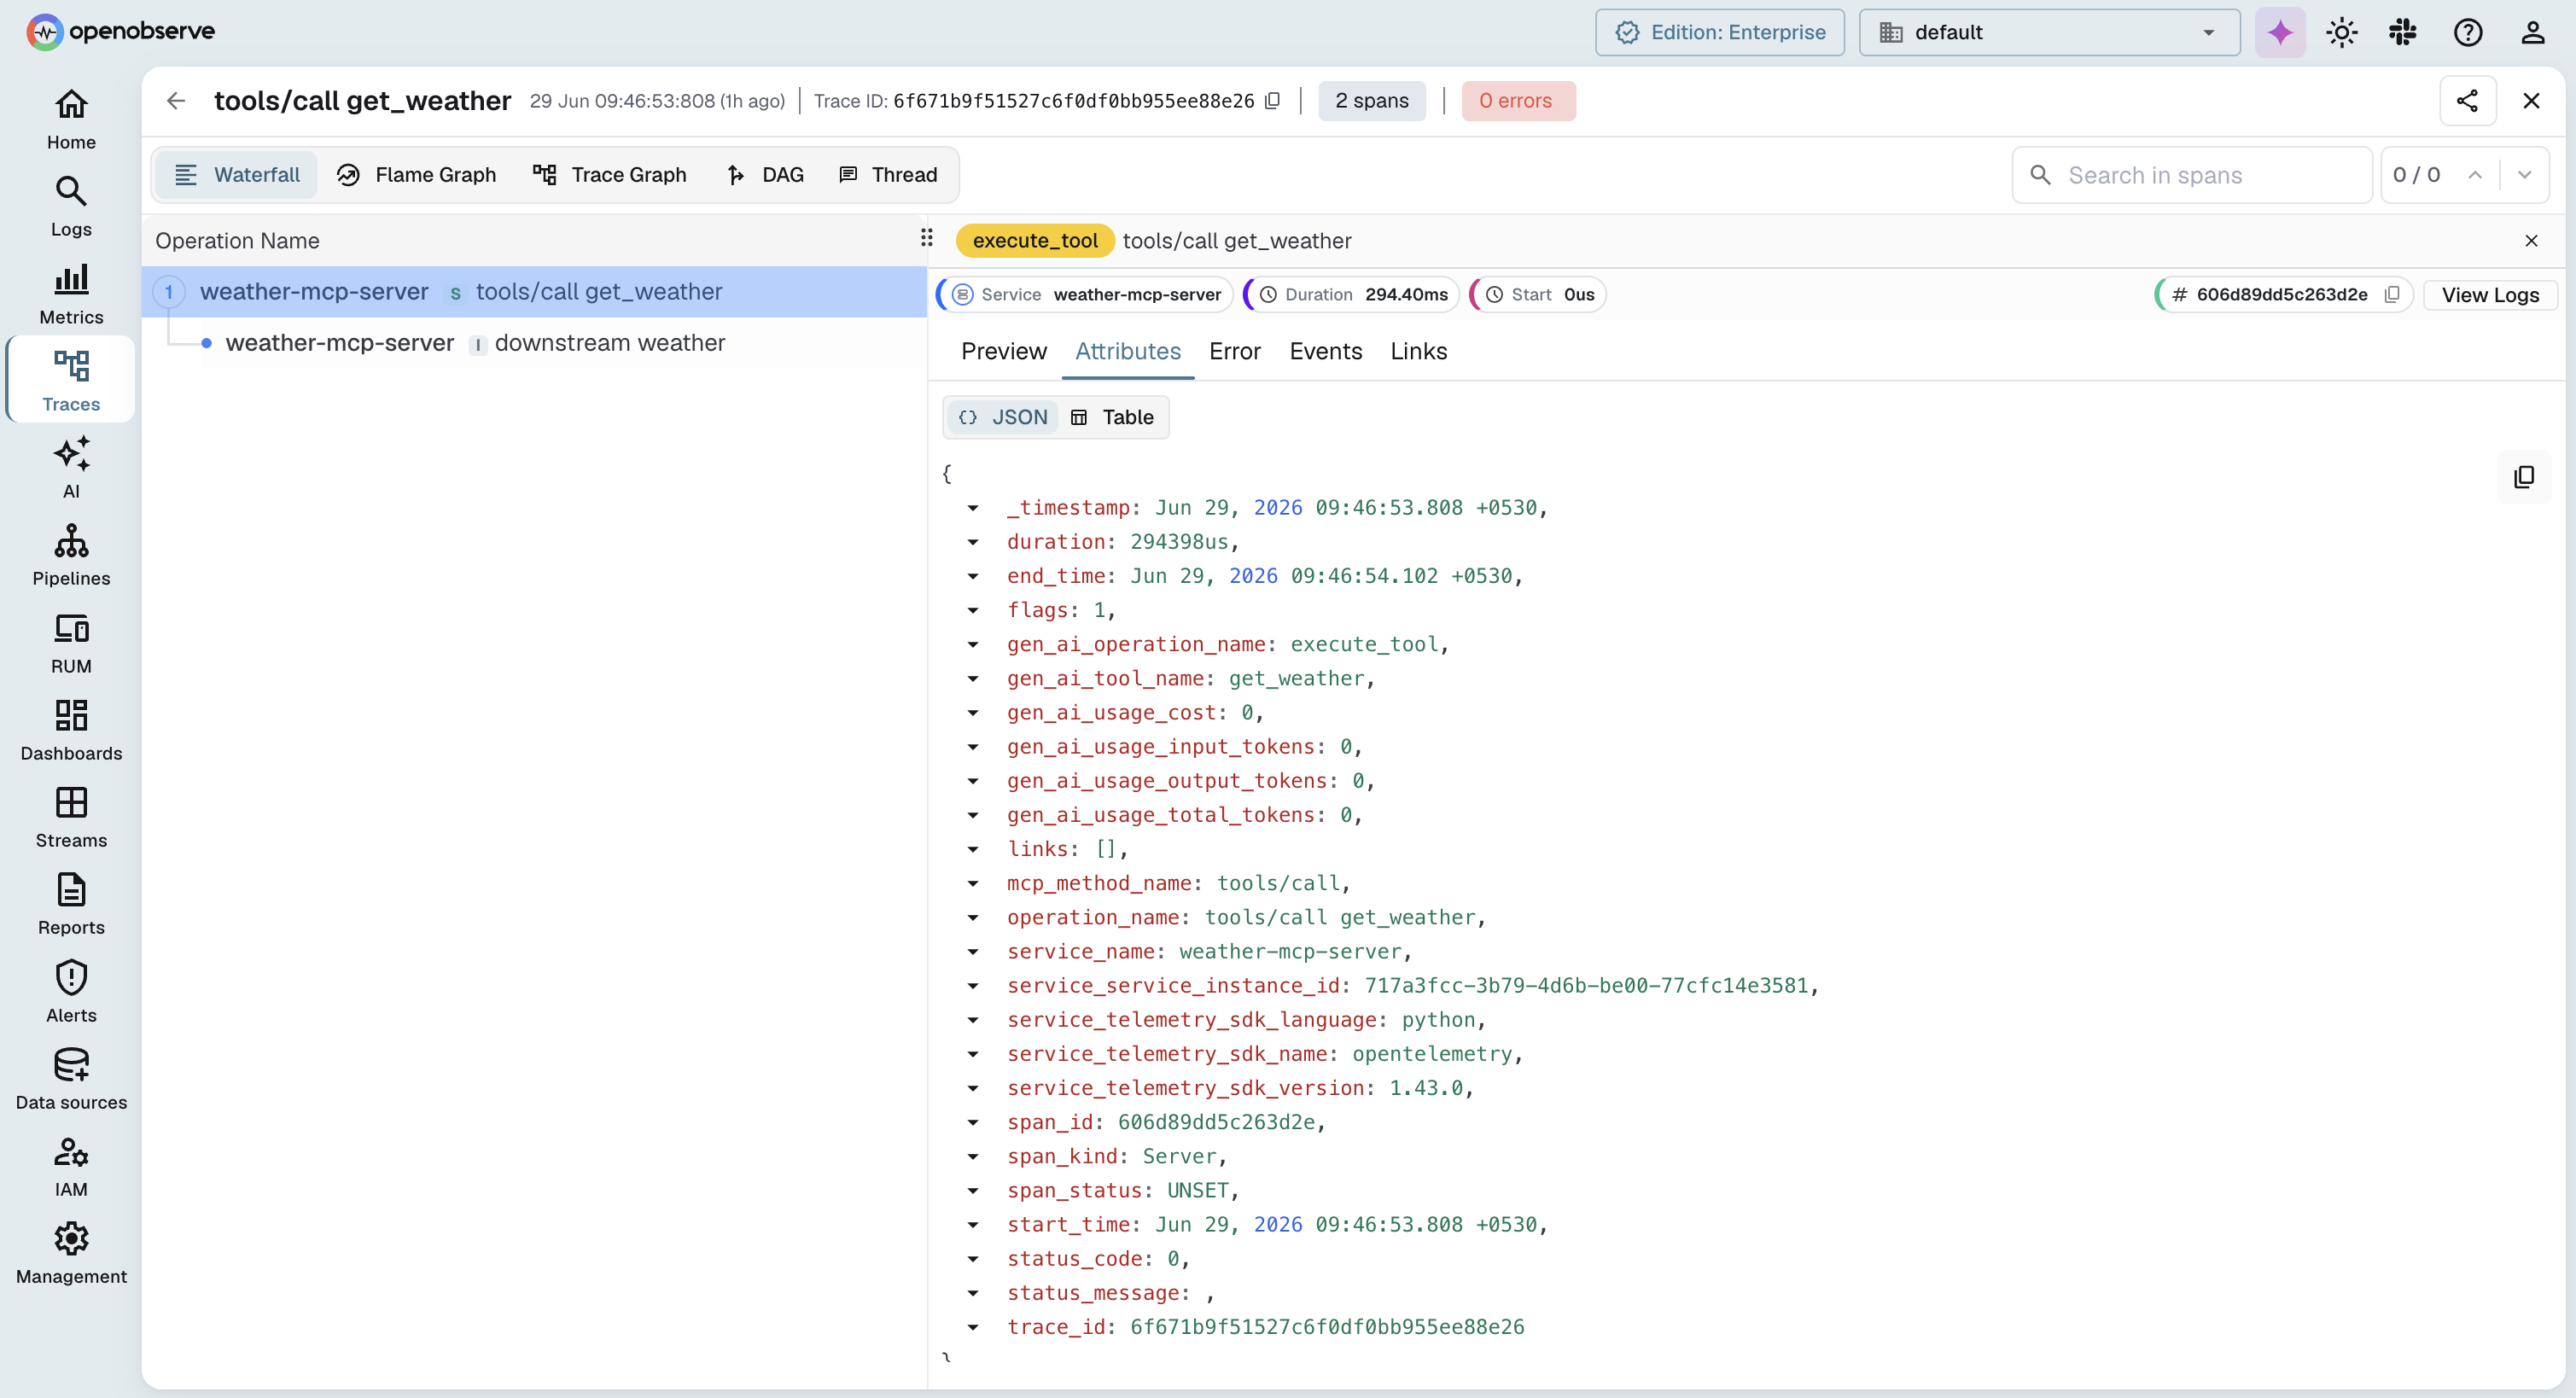Screen dimensions: 2576x1398
Task: Open Logs in the sidebar
Action: coord(71,206)
